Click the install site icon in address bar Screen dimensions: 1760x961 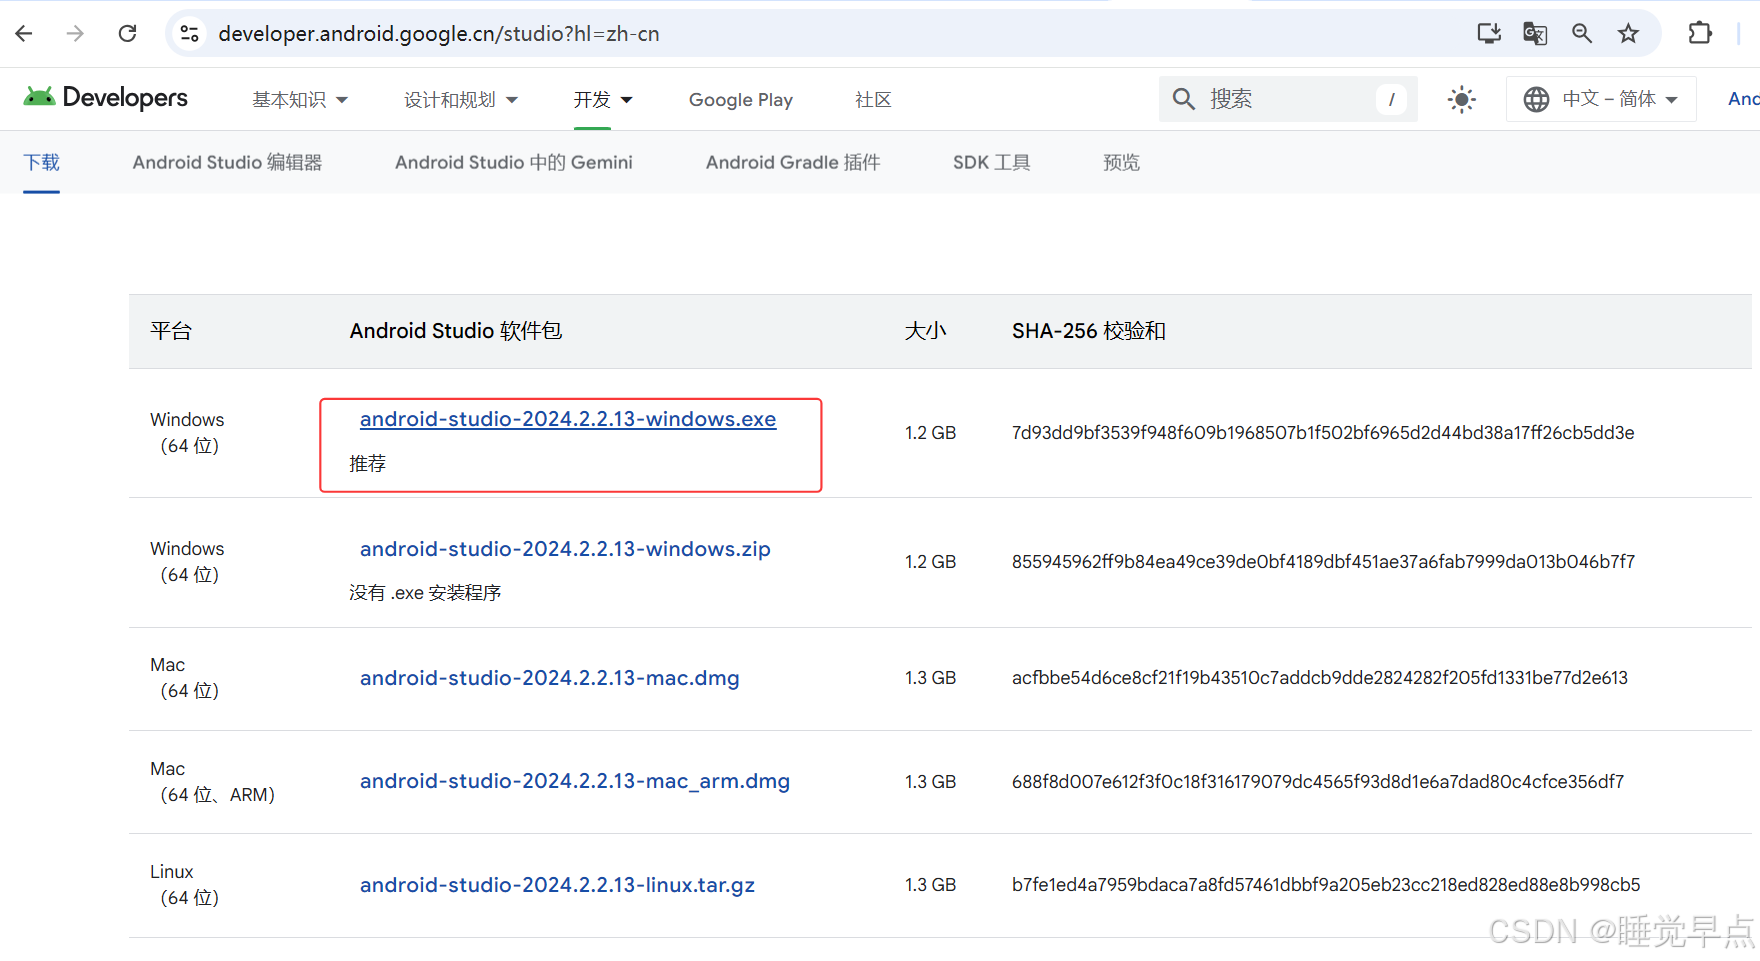(1488, 33)
